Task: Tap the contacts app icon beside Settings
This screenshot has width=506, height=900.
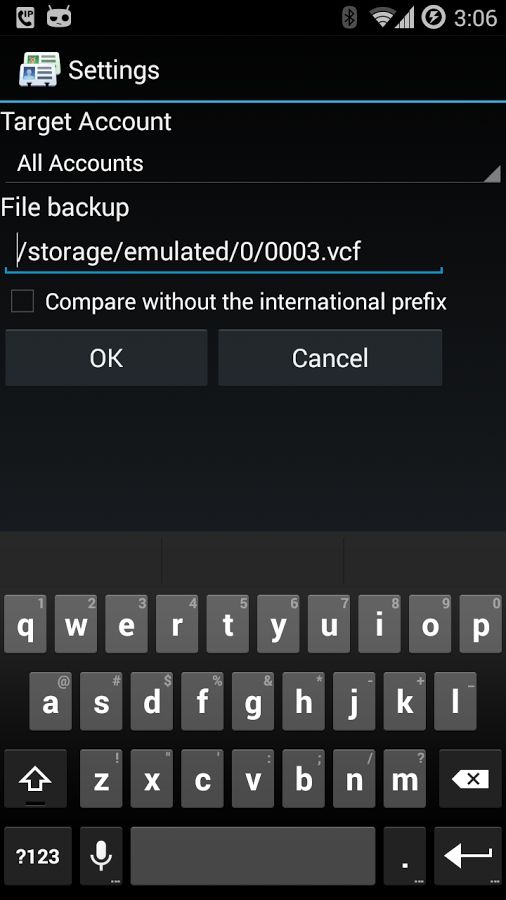Action: point(40,69)
